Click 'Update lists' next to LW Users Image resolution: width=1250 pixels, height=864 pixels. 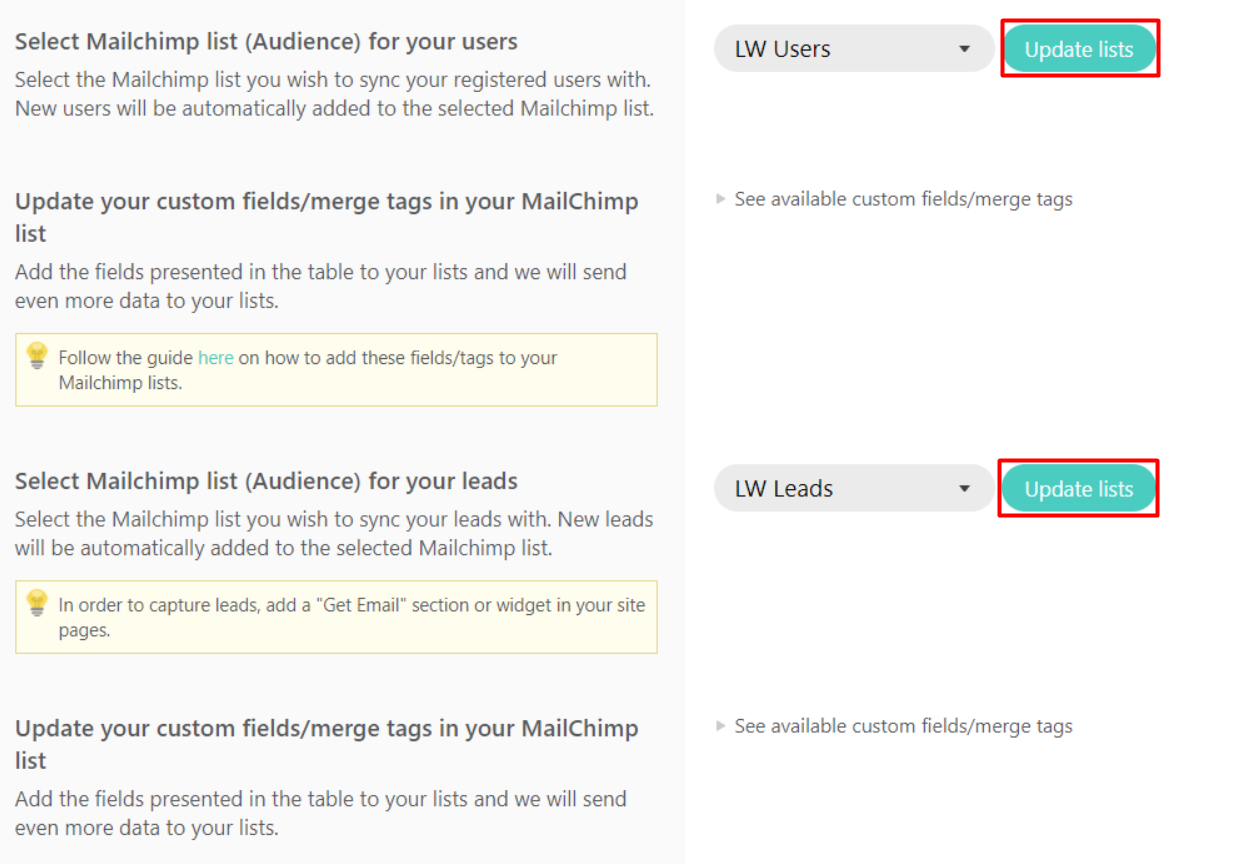[1079, 48]
